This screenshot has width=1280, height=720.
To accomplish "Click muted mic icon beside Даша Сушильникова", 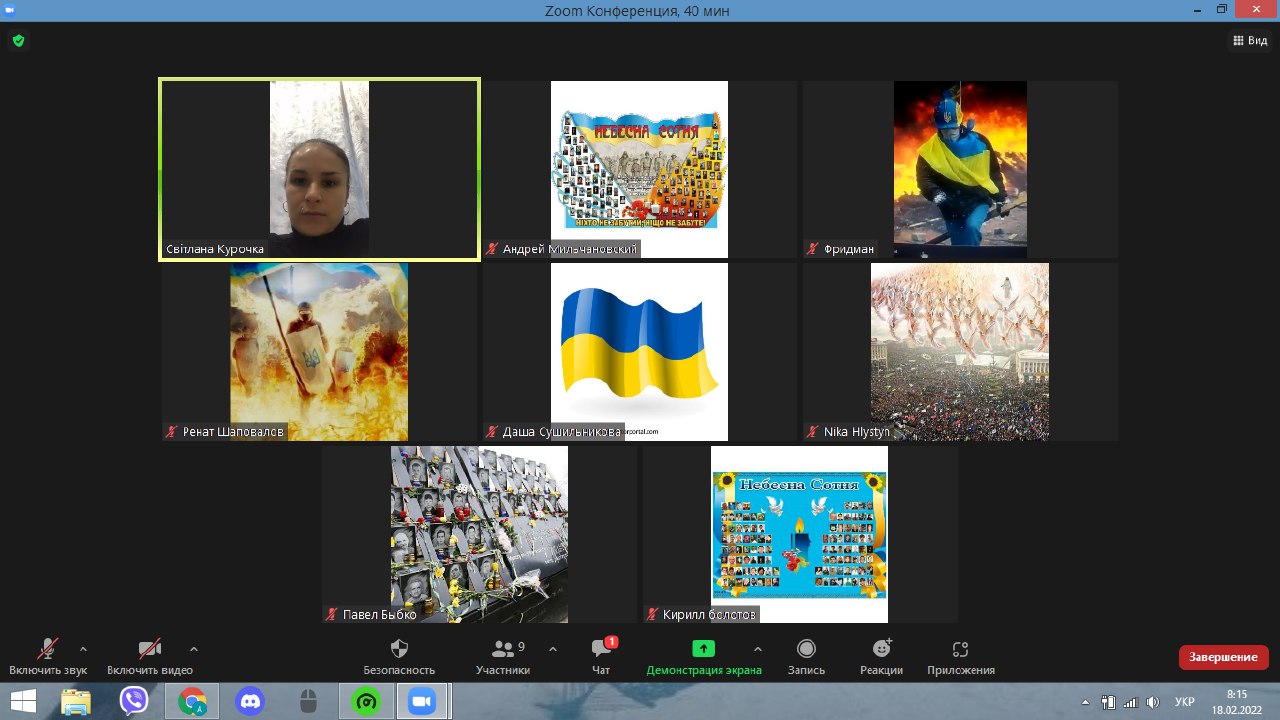I will tap(492, 432).
